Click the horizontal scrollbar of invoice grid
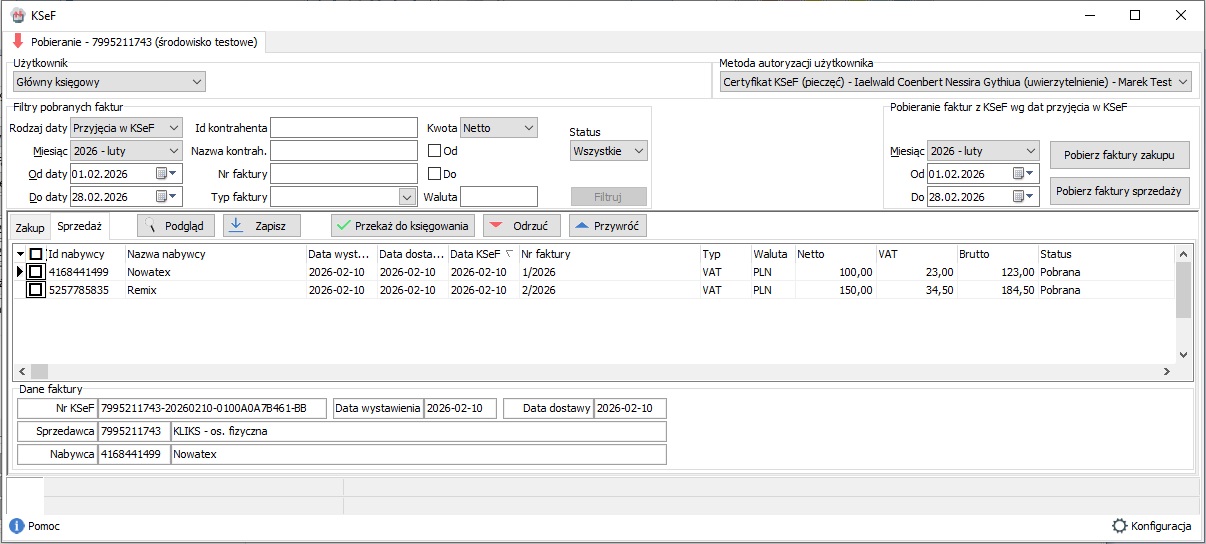This screenshot has height=544, width=1206. pyautogui.click(x=600, y=371)
